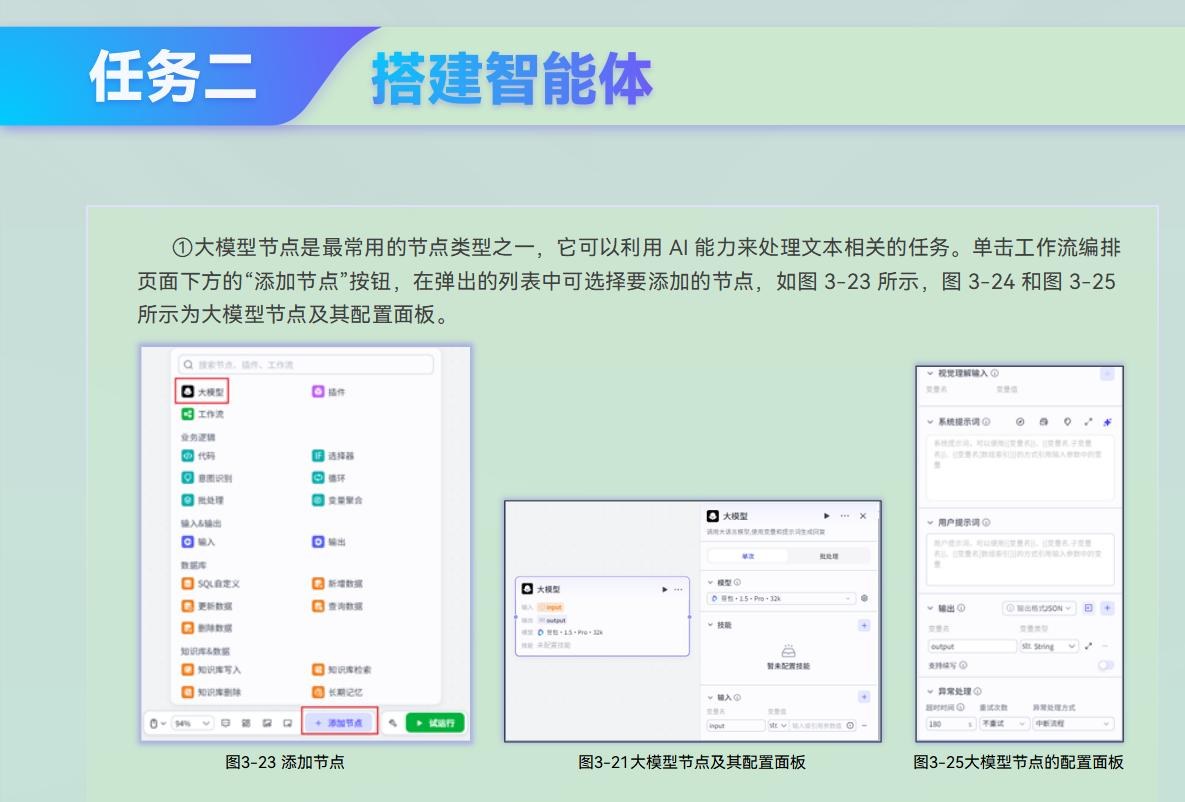Collapse the 视觉理解输入 section
This screenshot has height=802, width=1185.
click(930, 373)
